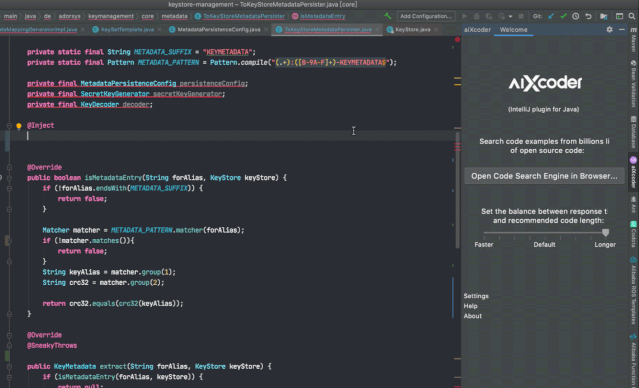The width and height of the screenshot is (639, 388).
Task: Click the Stop square icon in toolbar
Action: (521, 16)
